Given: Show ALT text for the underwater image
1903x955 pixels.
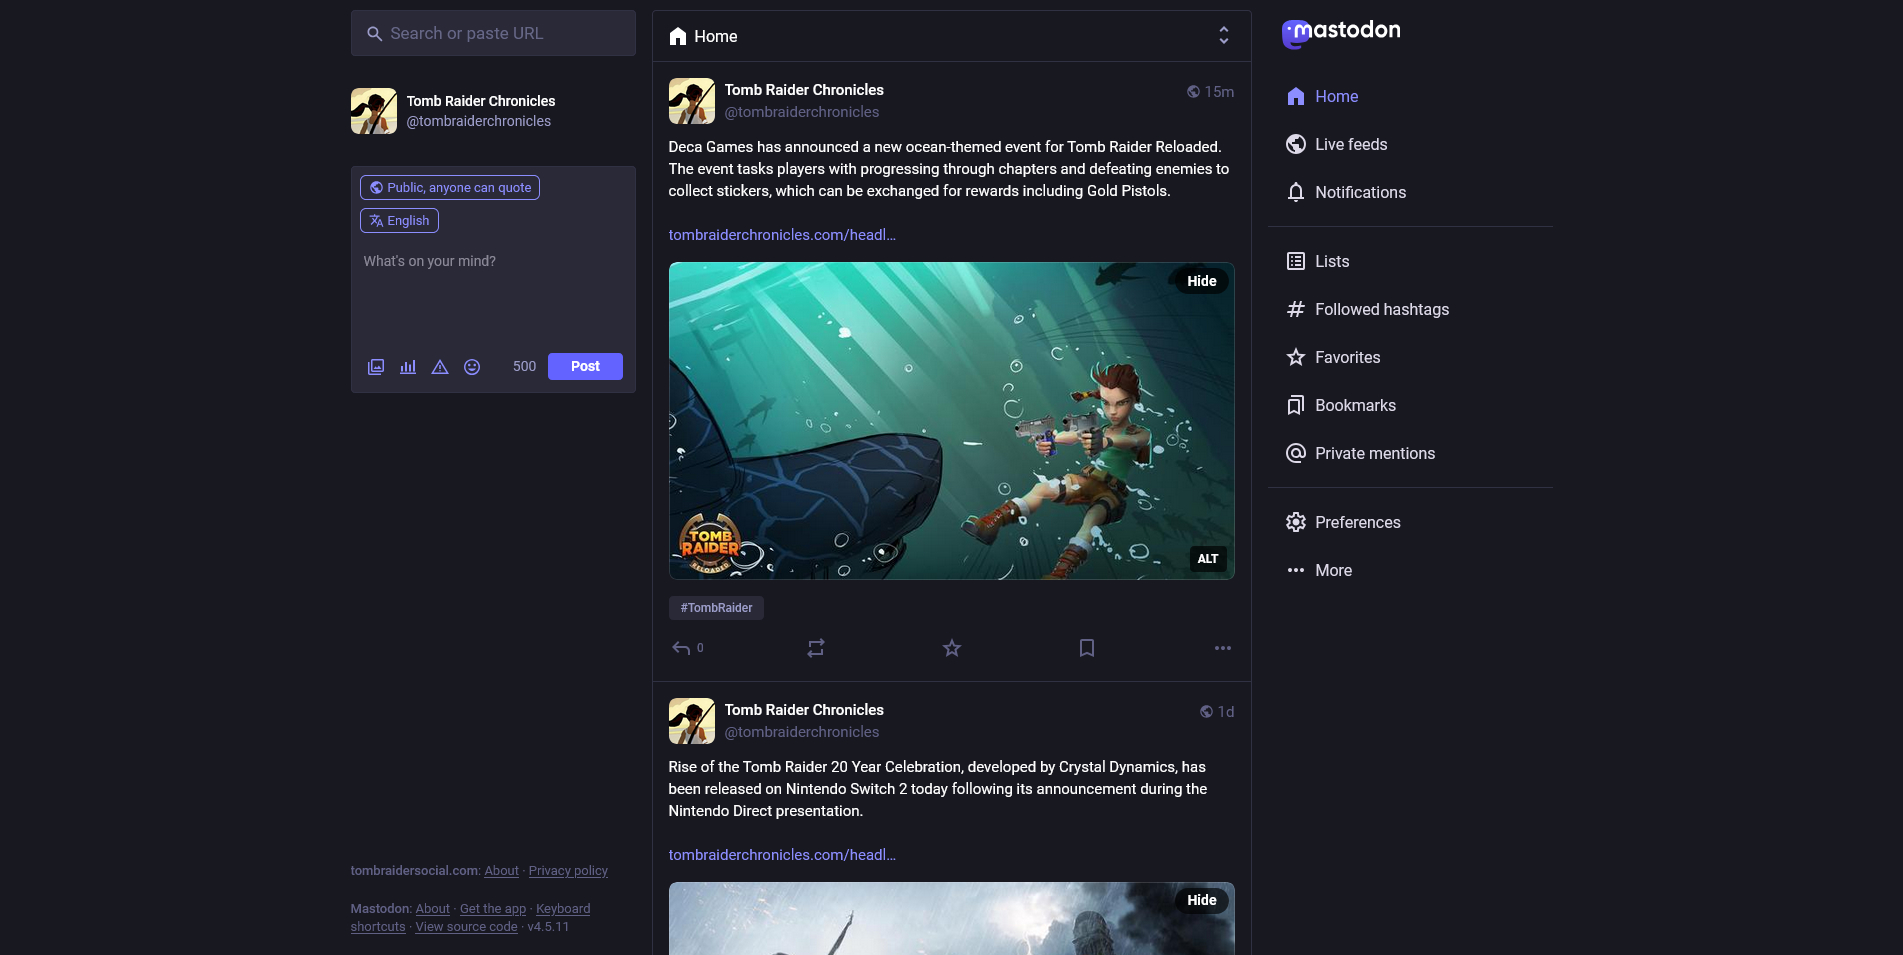Looking at the screenshot, I should [1208, 559].
